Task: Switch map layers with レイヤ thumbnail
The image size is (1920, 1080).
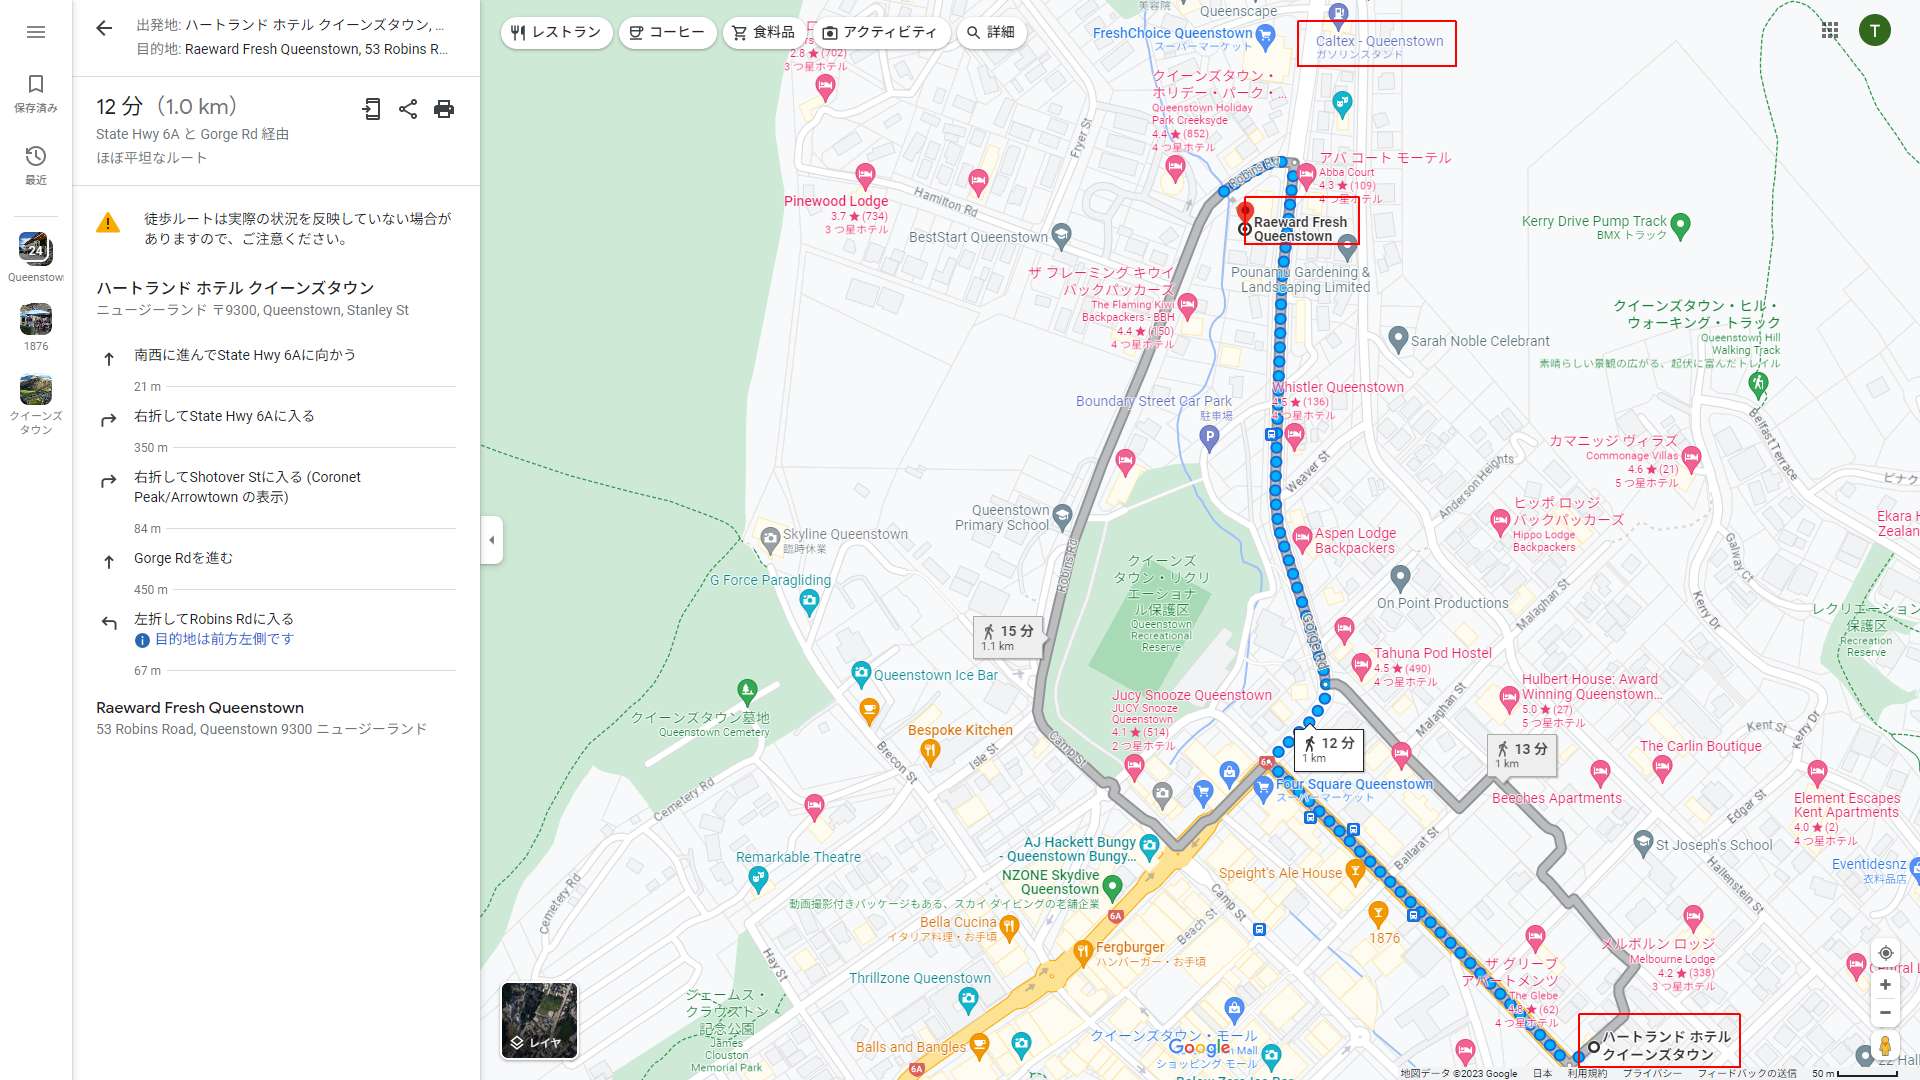Action: [x=539, y=1020]
